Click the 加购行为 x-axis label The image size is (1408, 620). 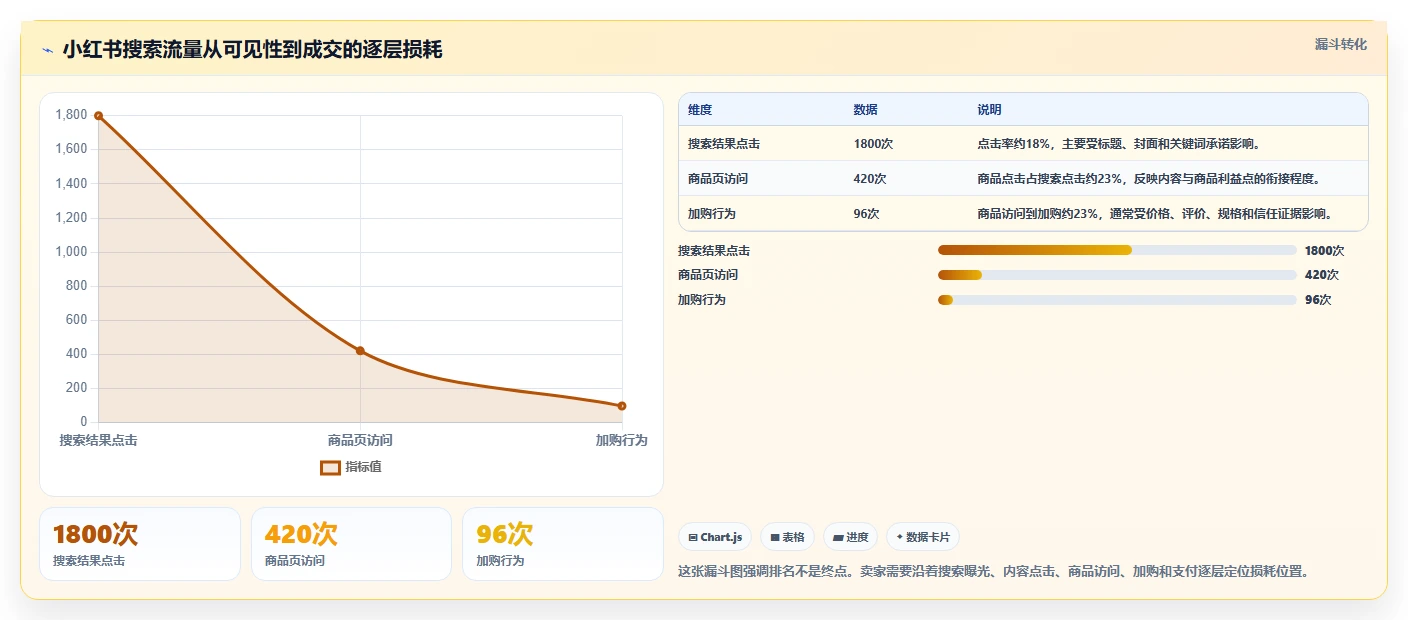pos(622,440)
